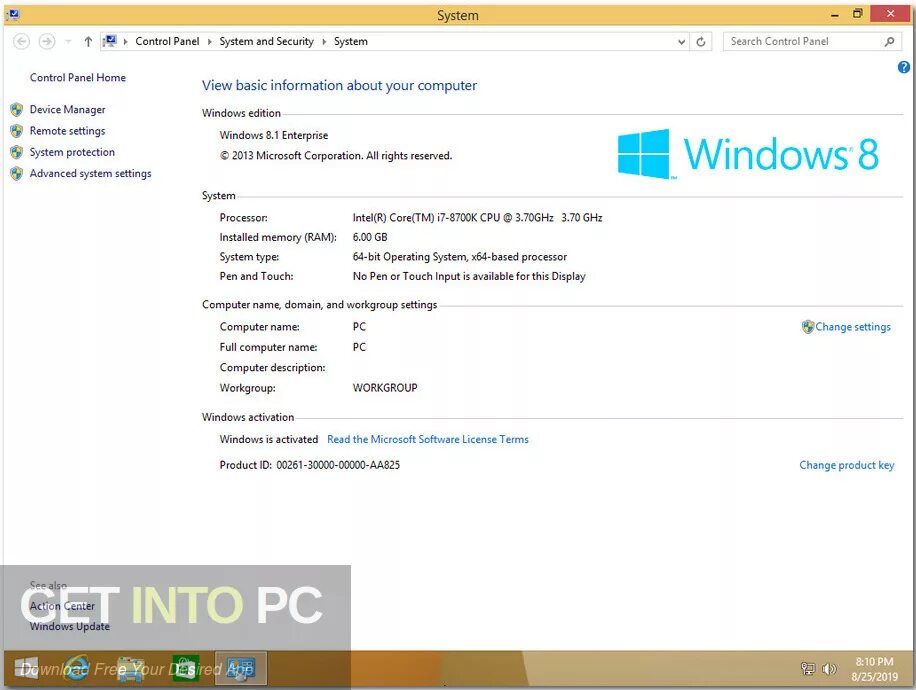Click the System breadcrumb item

point(351,41)
